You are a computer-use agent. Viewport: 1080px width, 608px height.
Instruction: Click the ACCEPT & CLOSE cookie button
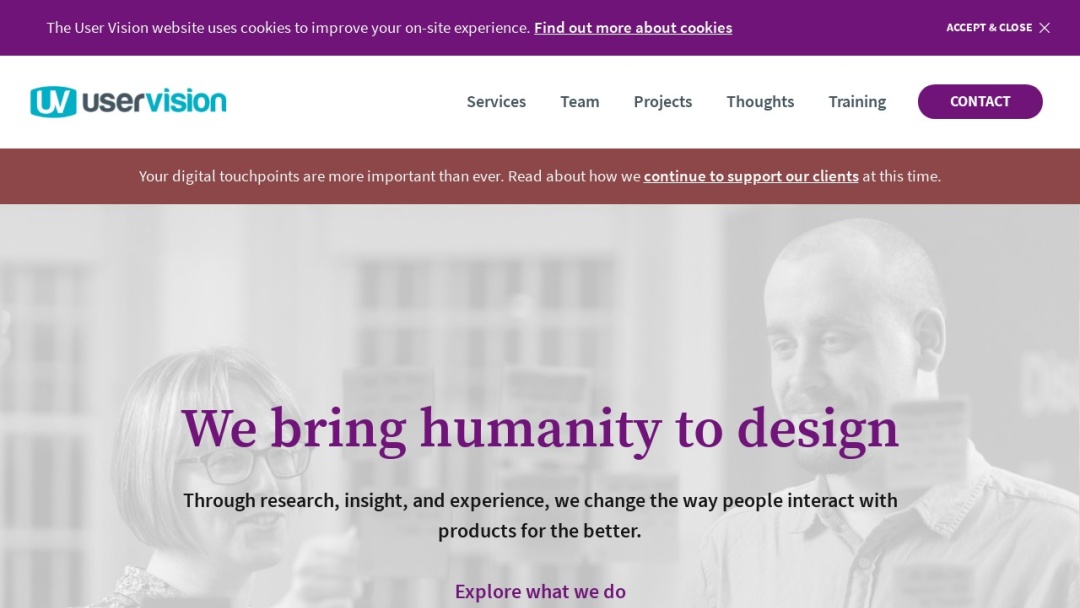click(x=989, y=27)
